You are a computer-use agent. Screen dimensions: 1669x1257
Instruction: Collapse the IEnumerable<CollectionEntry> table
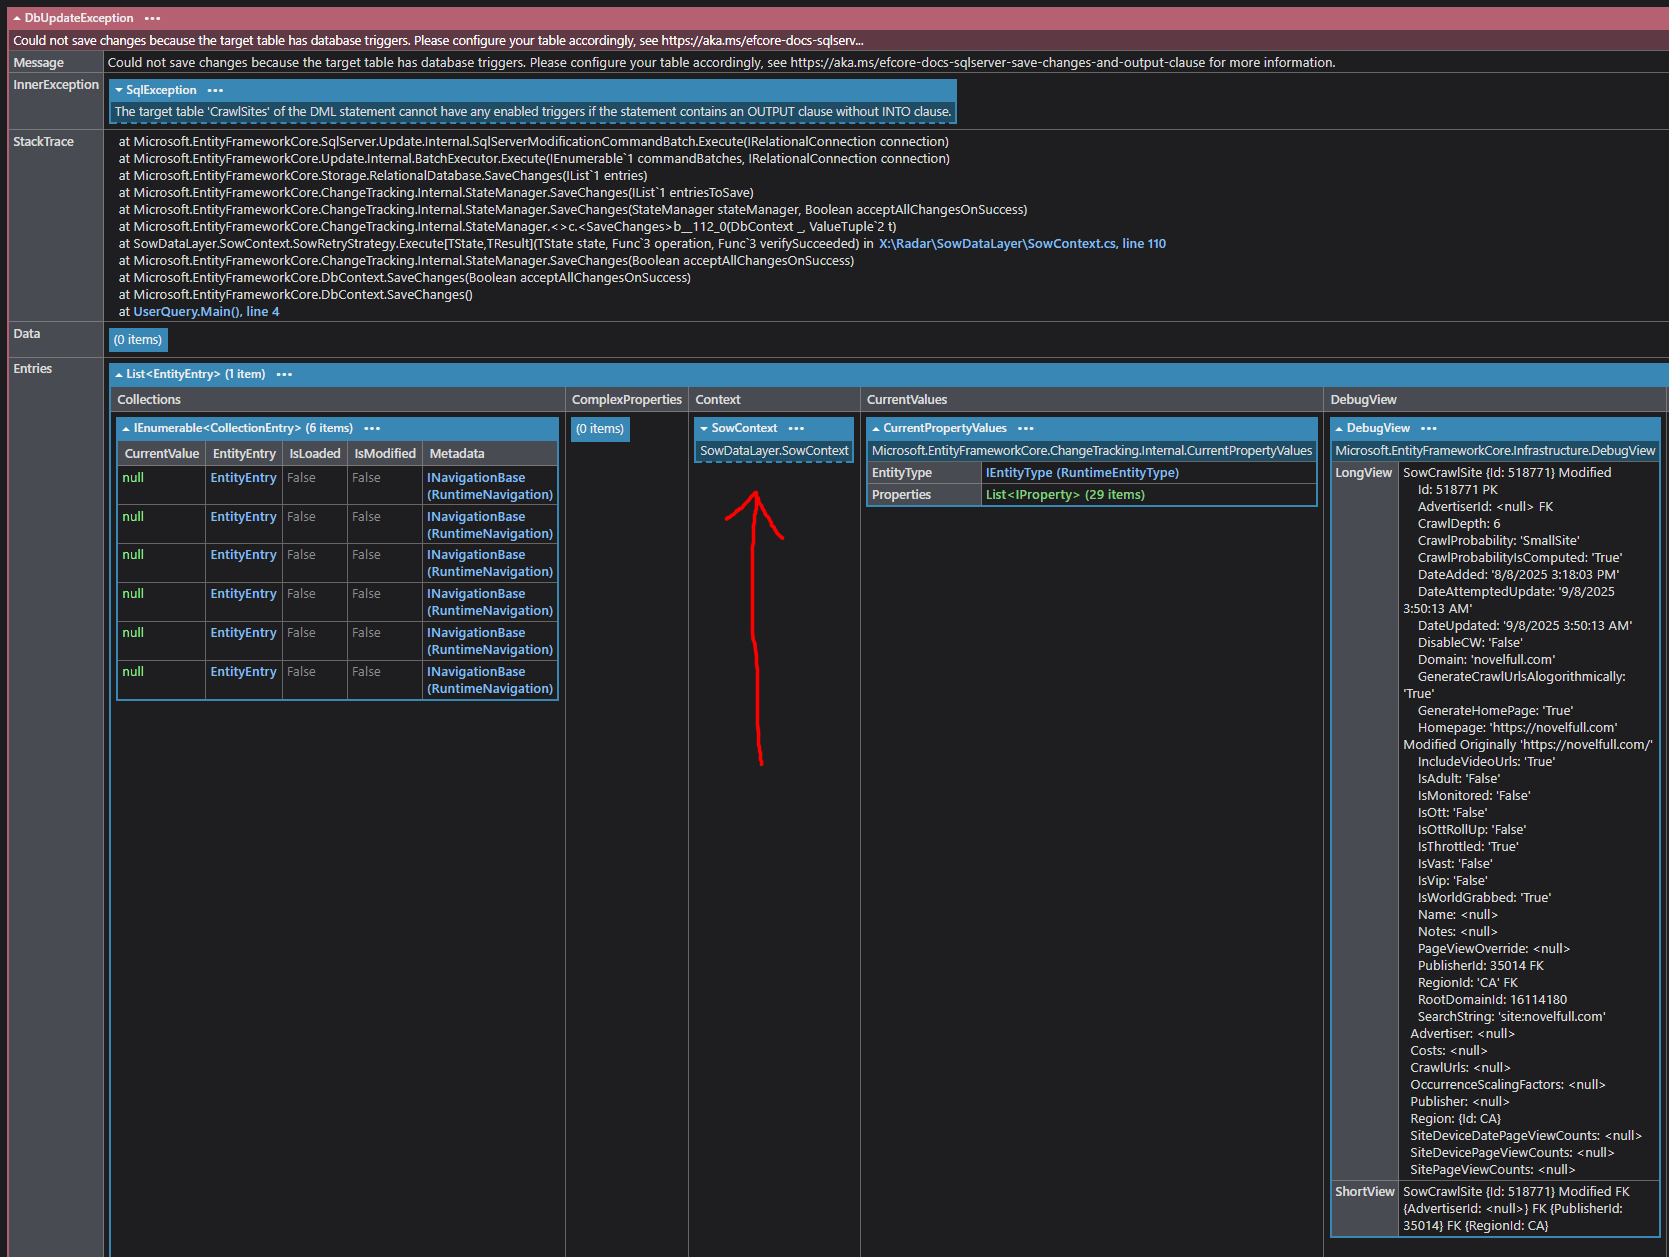126,428
